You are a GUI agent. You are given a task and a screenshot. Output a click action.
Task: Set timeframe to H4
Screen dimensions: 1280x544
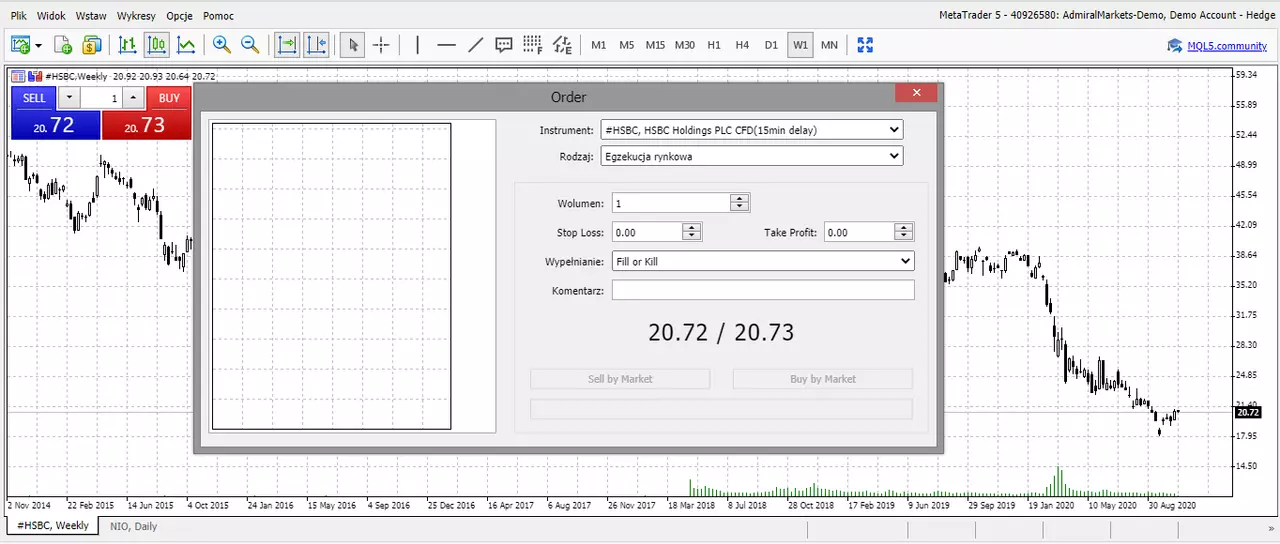pos(742,45)
